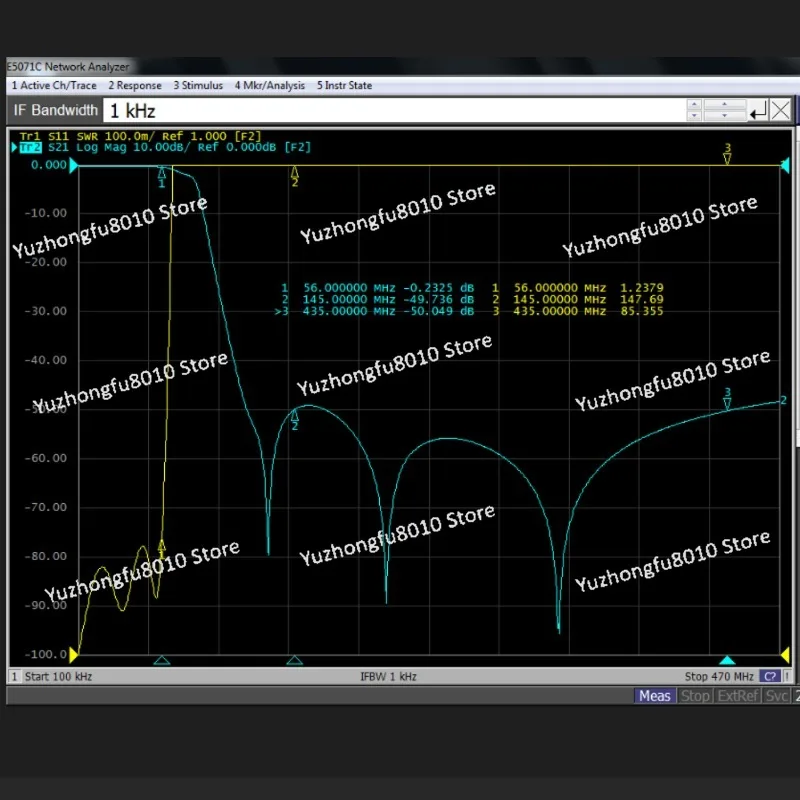Image resolution: width=800 pixels, height=800 pixels.
Task: Click the yellow reference arrow at -100.0
Action: [73, 655]
